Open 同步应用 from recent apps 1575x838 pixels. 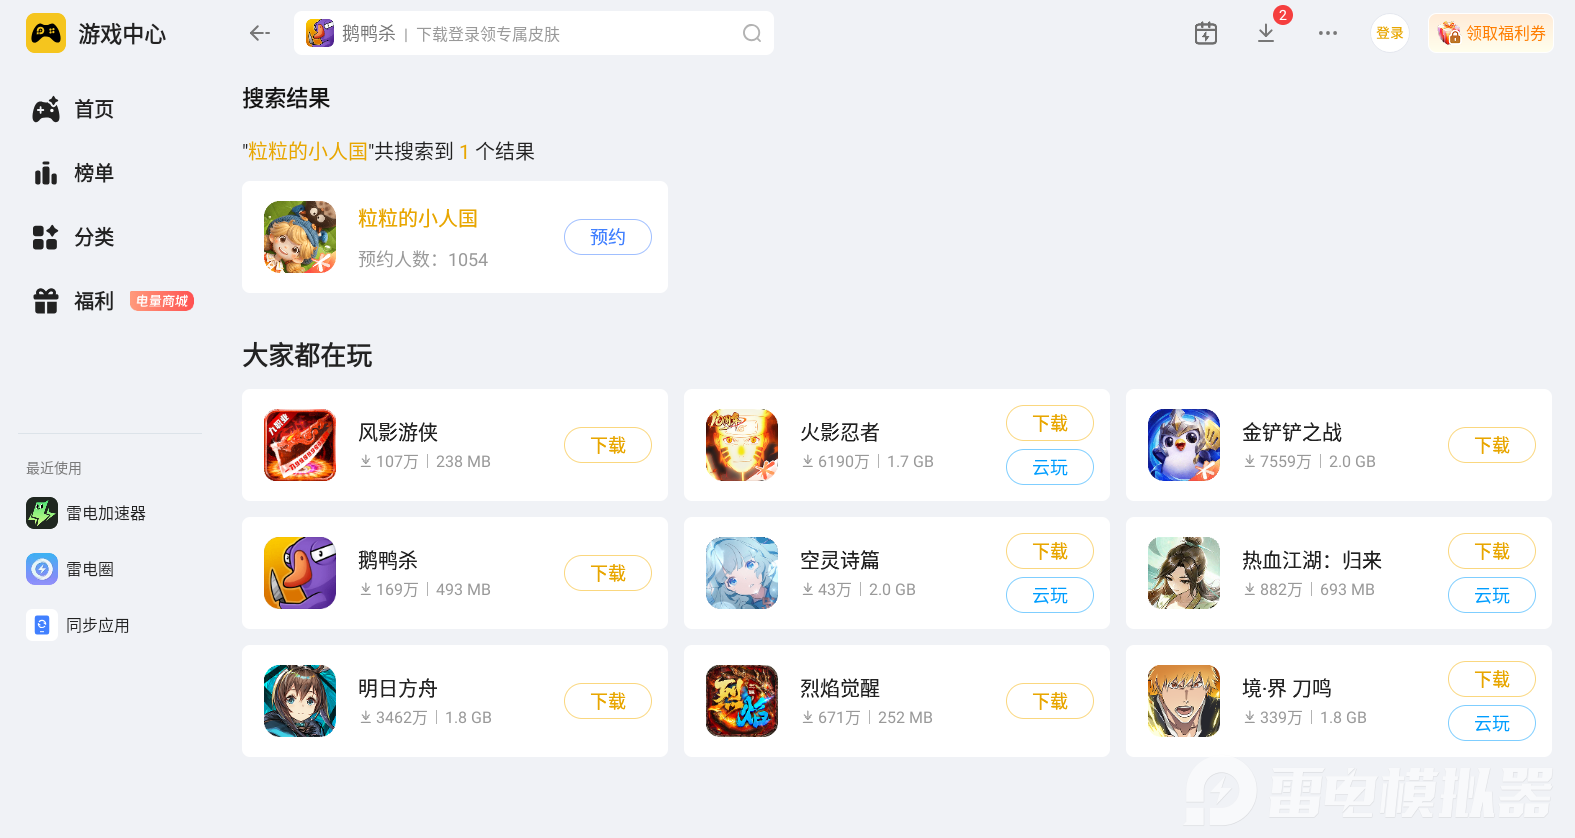78,625
